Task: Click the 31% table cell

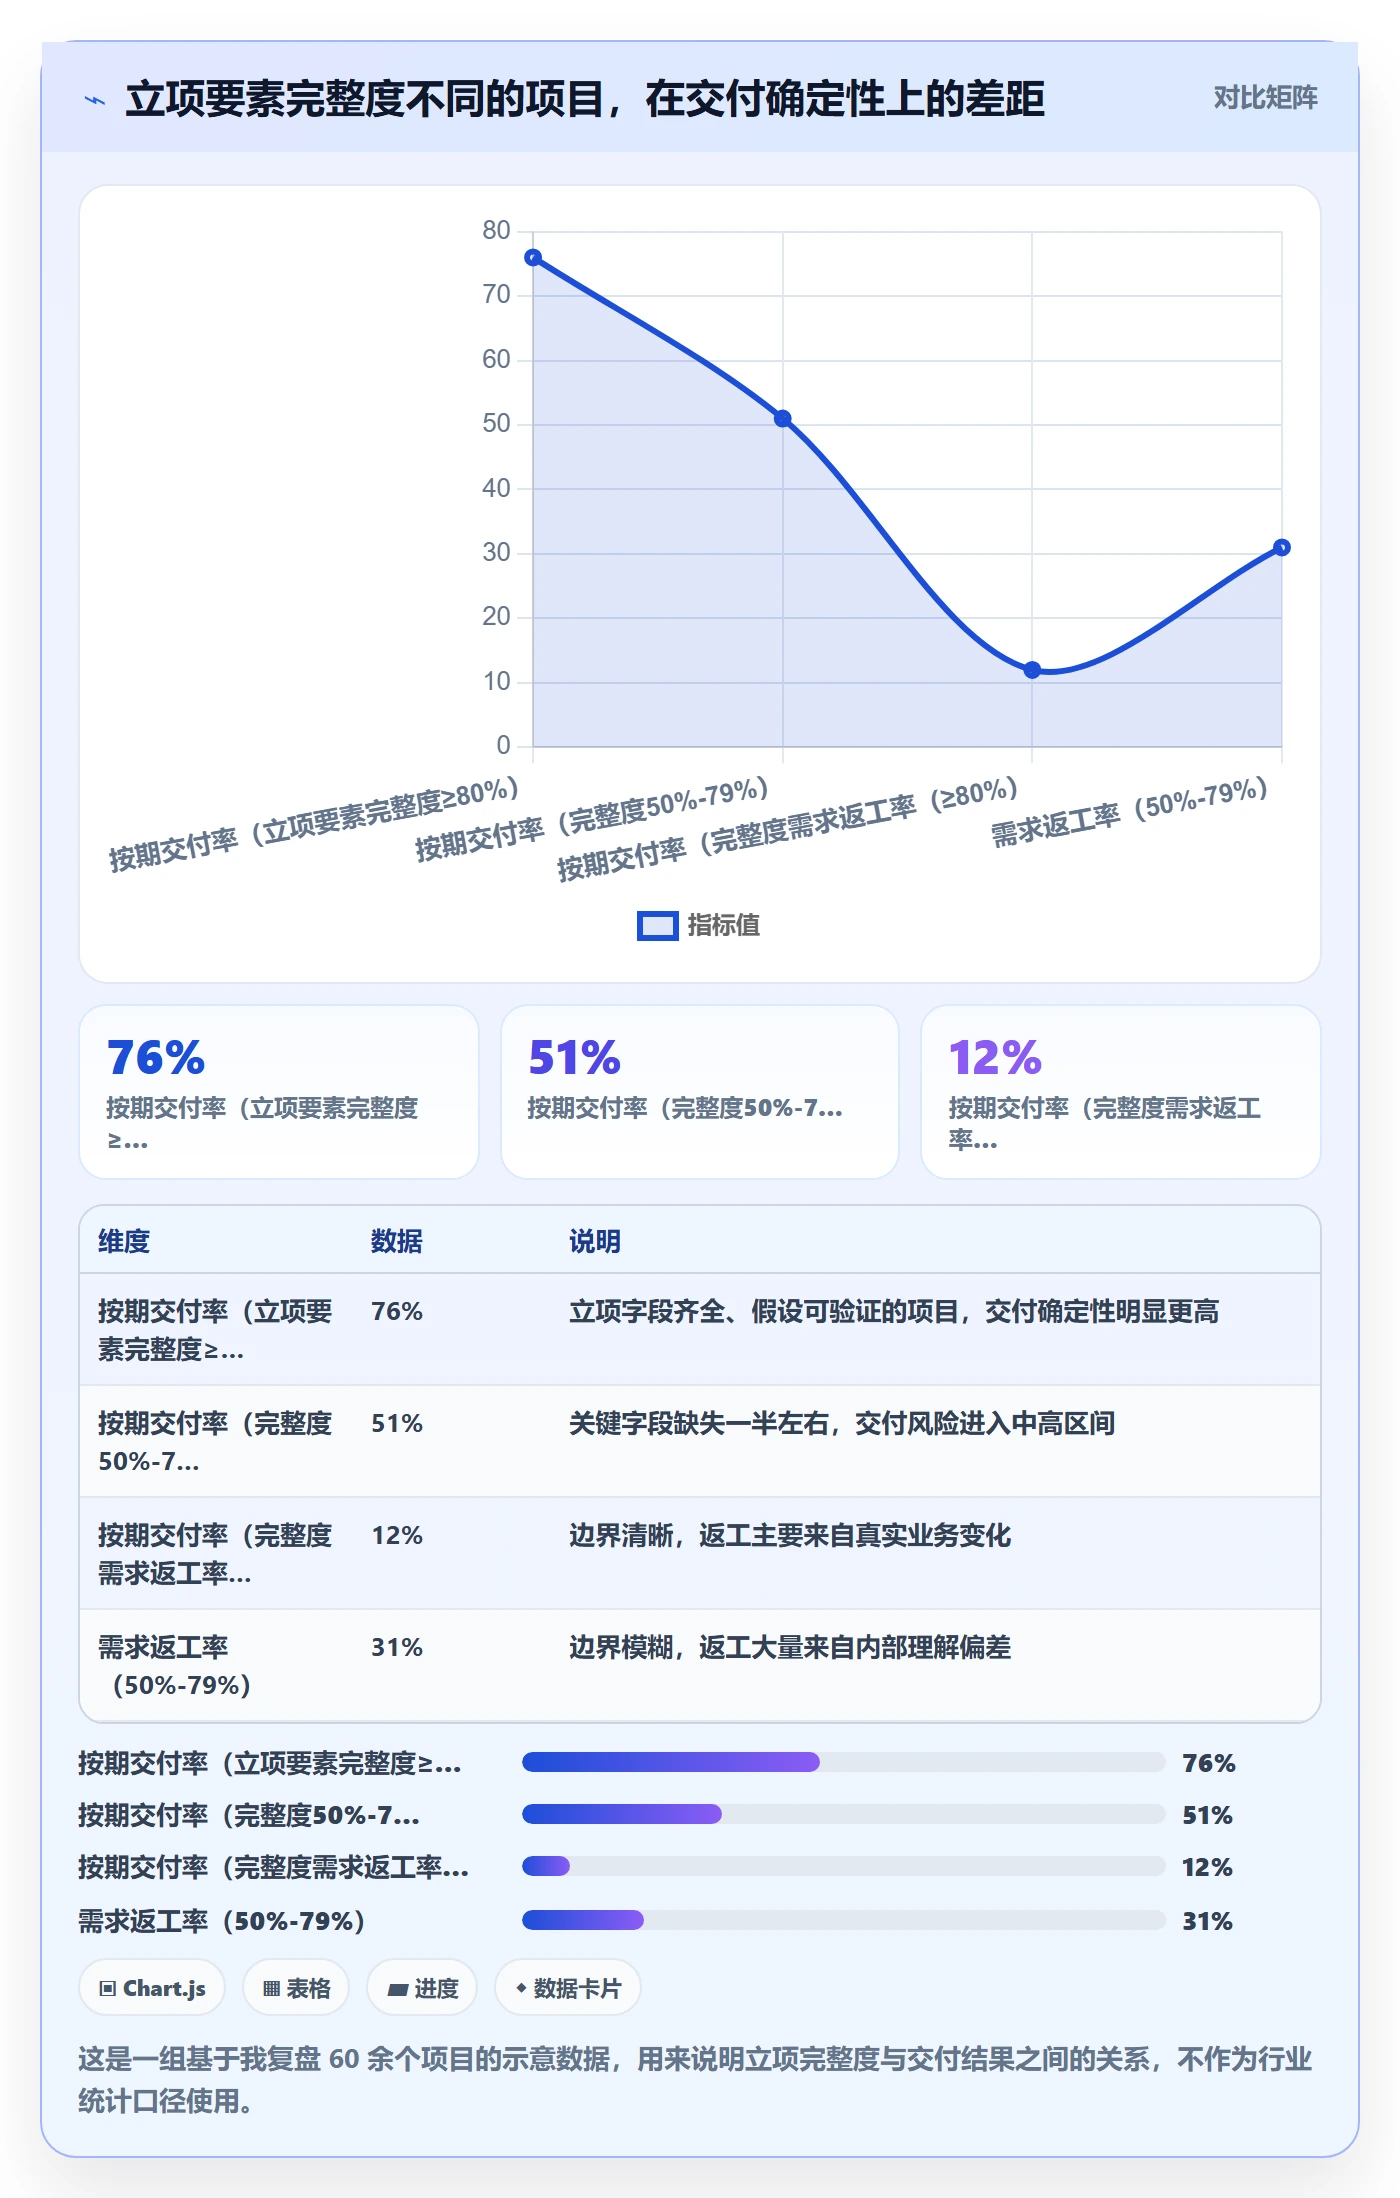Action: pos(397,1647)
